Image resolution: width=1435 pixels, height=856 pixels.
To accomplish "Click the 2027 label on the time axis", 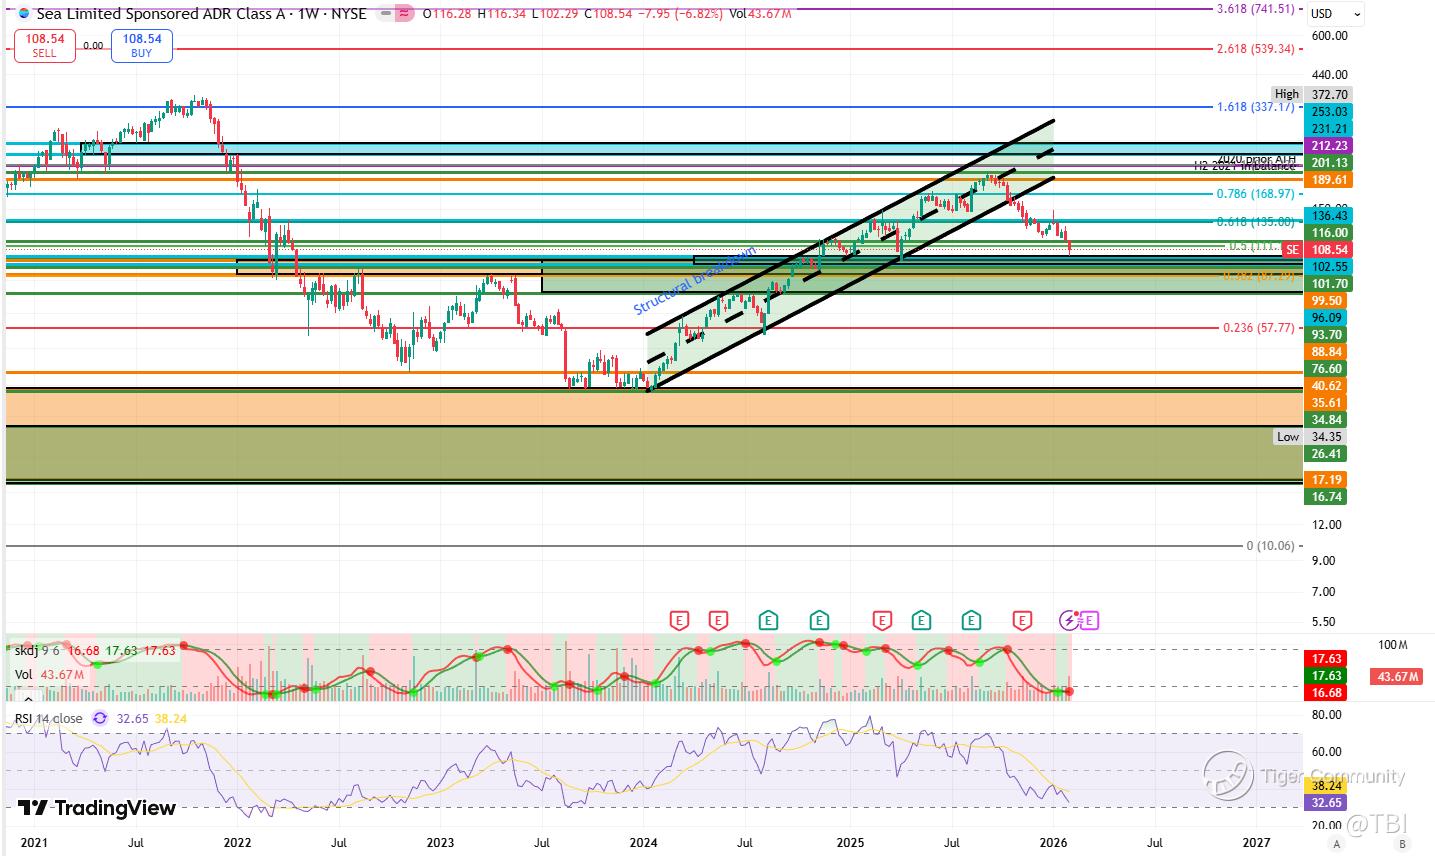I will pyautogui.click(x=1257, y=843).
